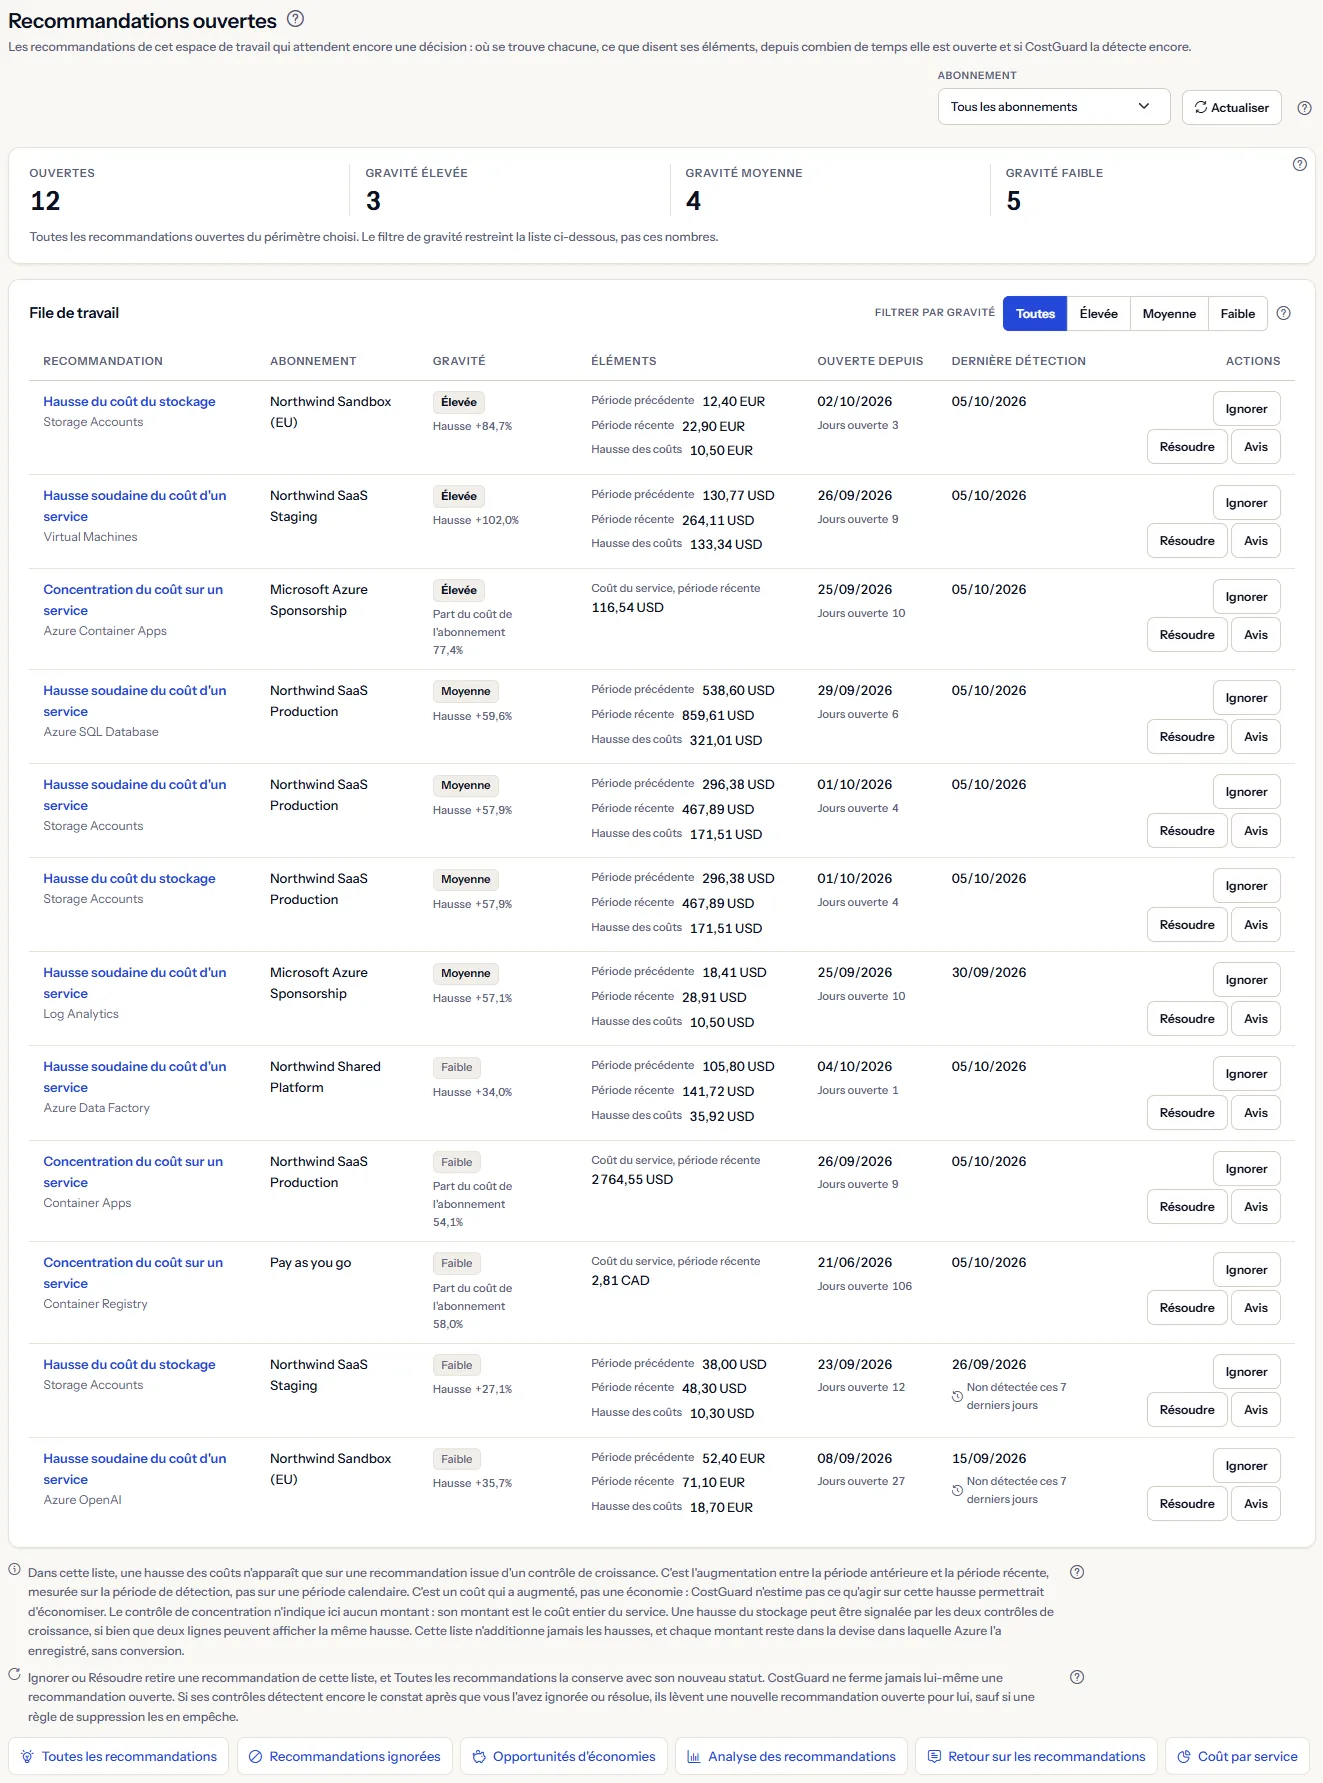Ignore the Azure Container Apps recommendation
Viewport: 1323px width, 1783px height.
click(1246, 597)
